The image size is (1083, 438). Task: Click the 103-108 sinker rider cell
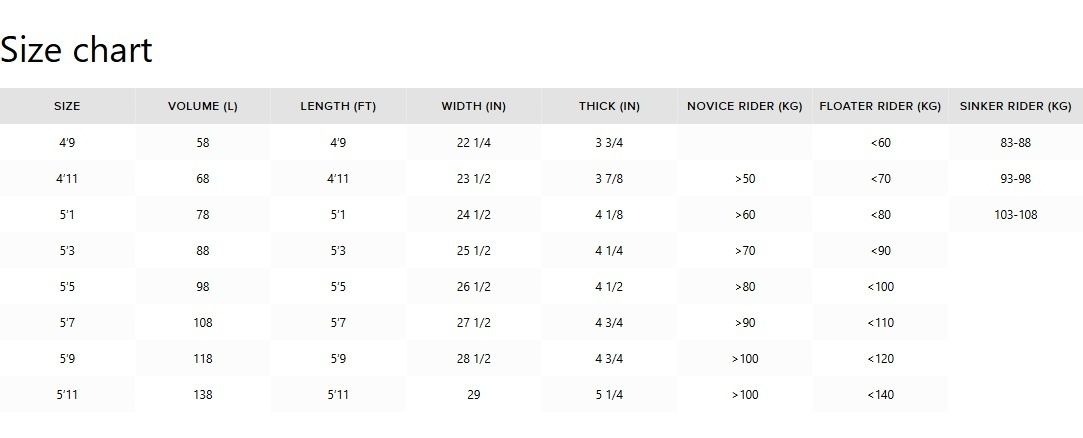pos(1015,215)
